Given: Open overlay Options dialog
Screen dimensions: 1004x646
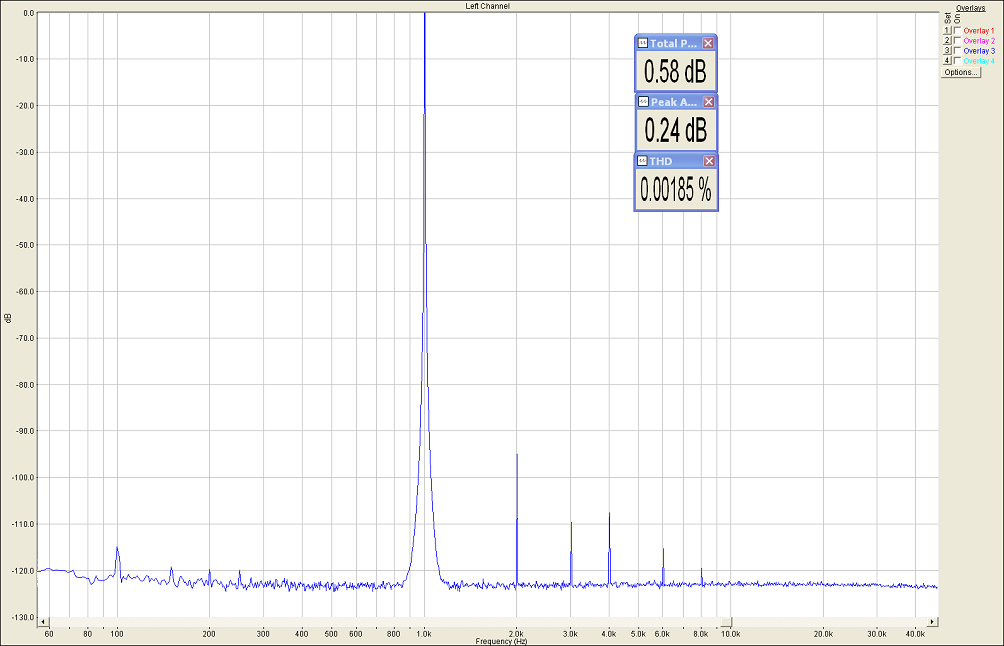Looking at the screenshot, I should (960, 72).
